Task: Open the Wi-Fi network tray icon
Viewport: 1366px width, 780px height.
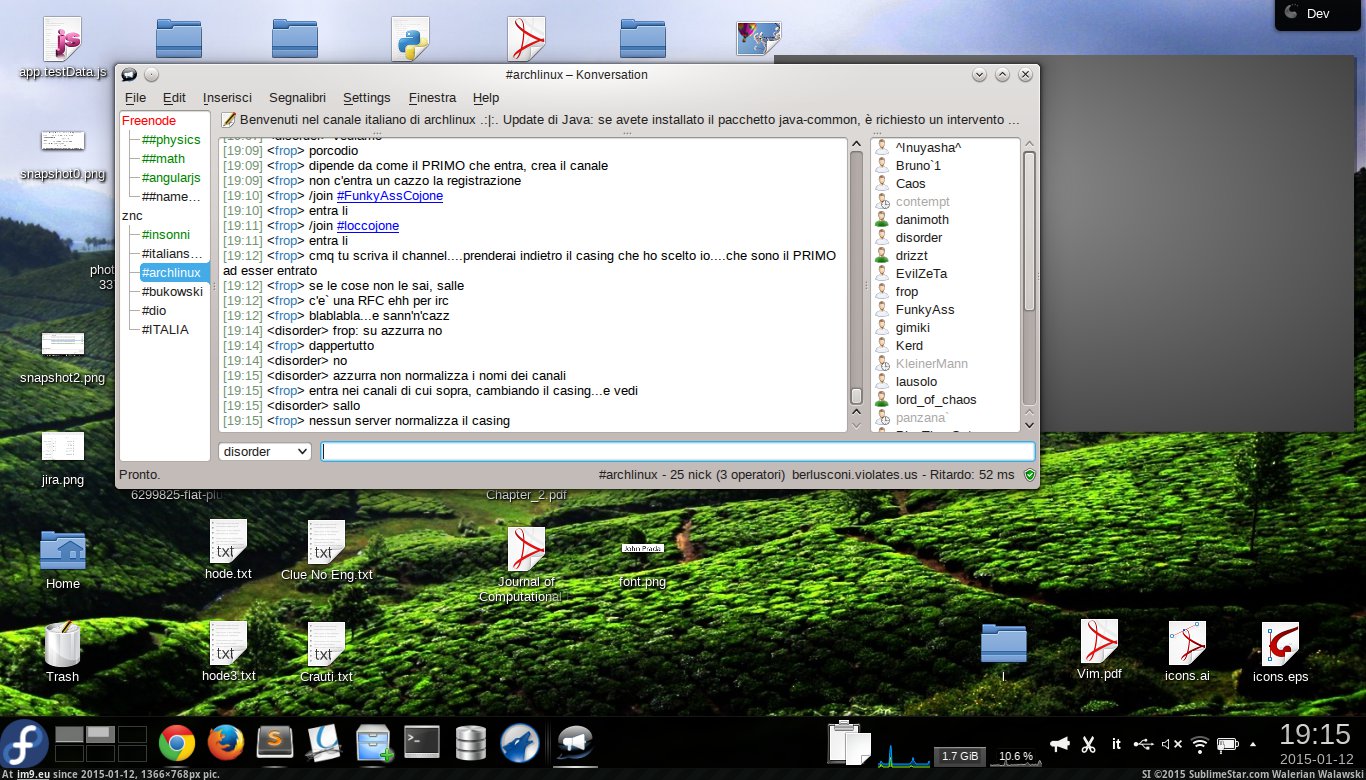Action: (1200, 744)
